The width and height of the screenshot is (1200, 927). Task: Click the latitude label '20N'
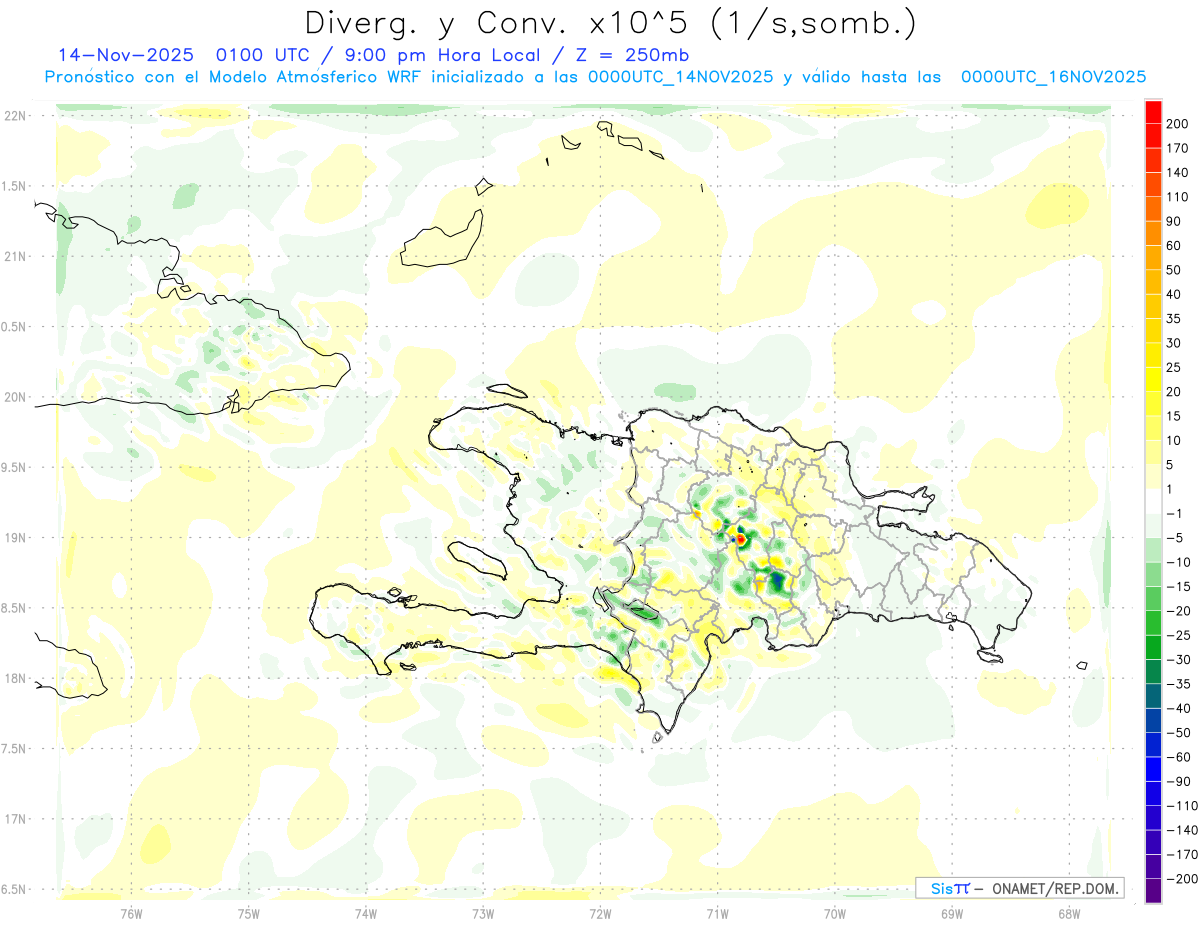coord(14,397)
